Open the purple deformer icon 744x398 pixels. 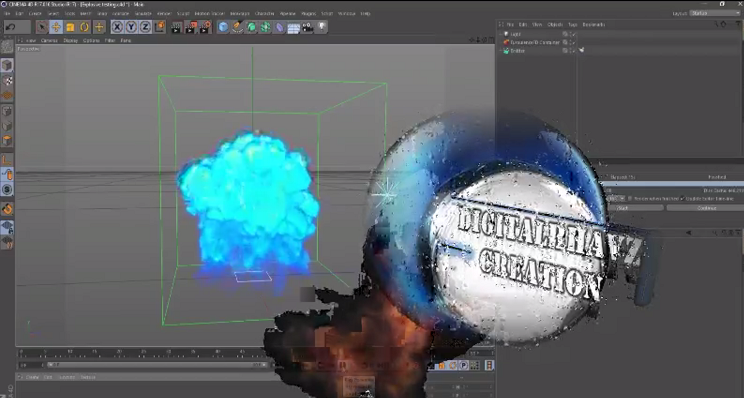[279, 27]
